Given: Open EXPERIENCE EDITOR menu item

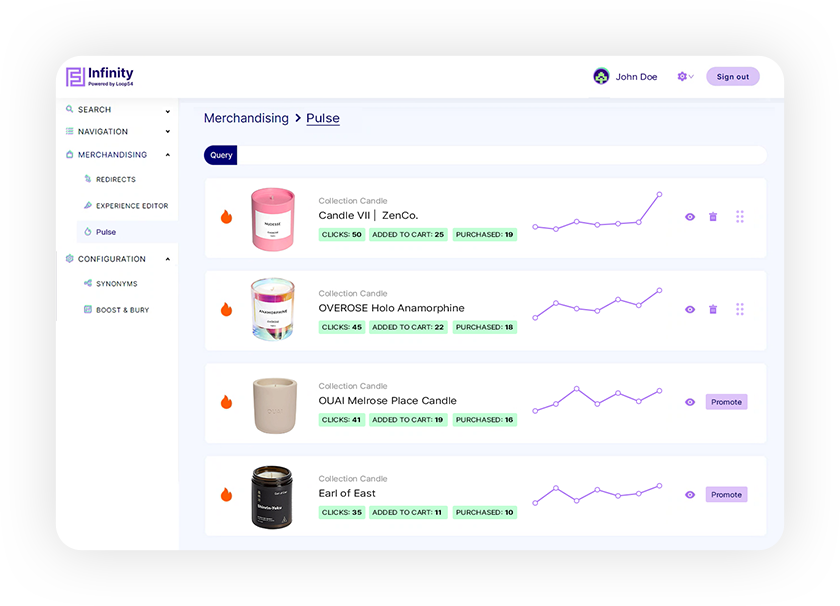Looking at the screenshot, I should coord(132,206).
